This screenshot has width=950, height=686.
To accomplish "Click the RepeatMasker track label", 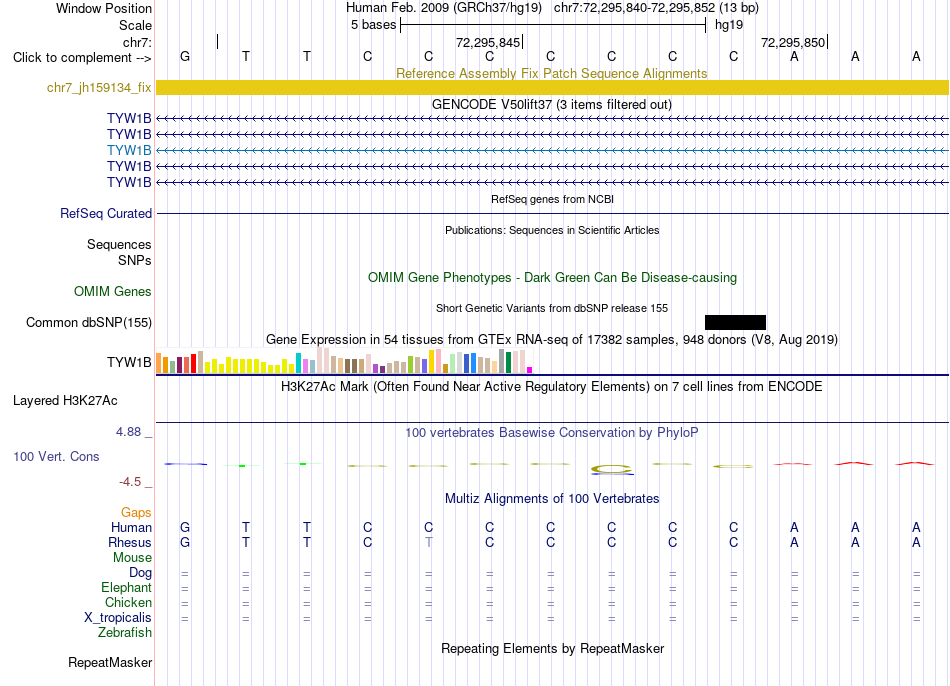I will click(x=110, y=662).
